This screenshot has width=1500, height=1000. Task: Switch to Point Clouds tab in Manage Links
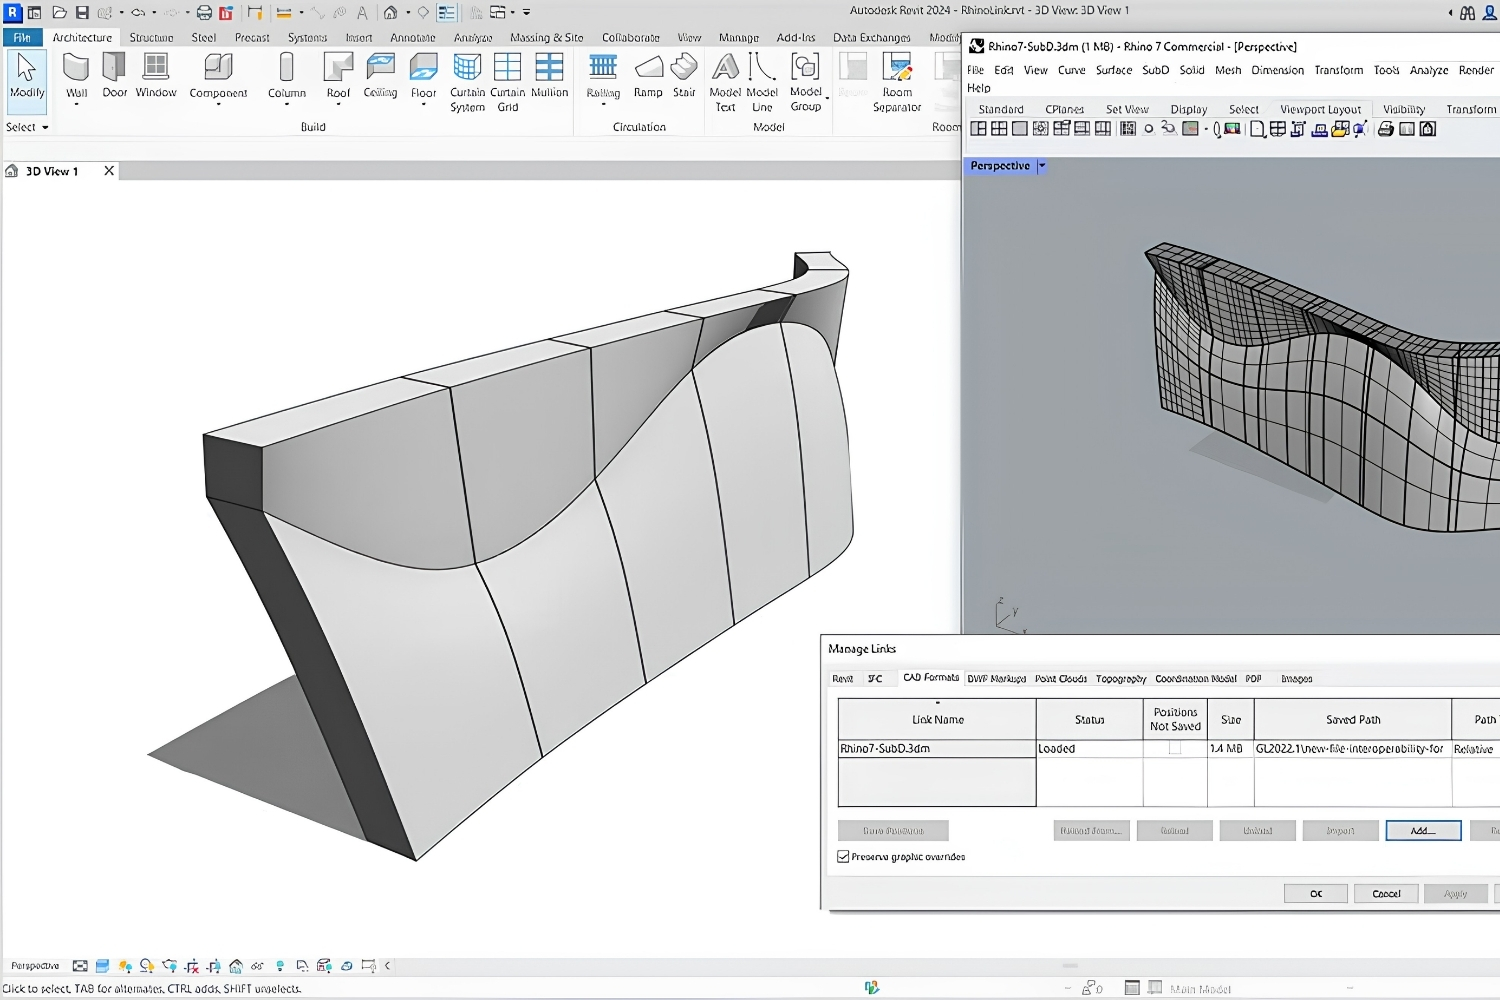click(1060, 678)
